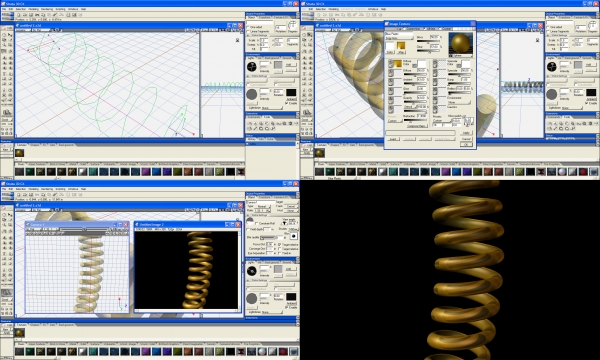This screenshot has height=360, width=600.
Task: Open the Sphere preview shape dropdown
Action: coord(460,56)
